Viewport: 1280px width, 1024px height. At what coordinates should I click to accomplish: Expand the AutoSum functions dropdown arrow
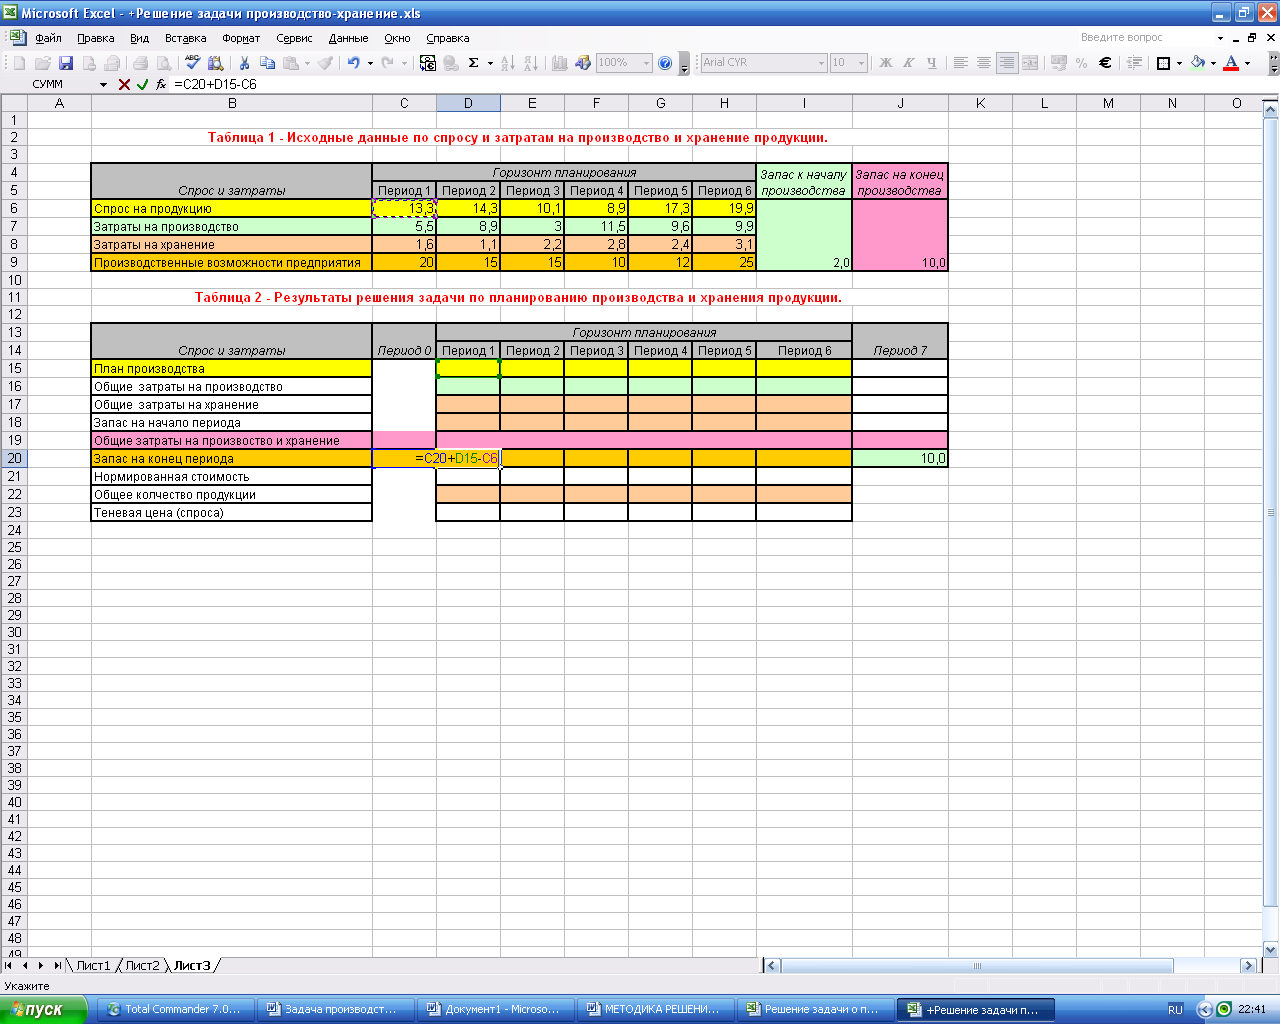[490, 63]
